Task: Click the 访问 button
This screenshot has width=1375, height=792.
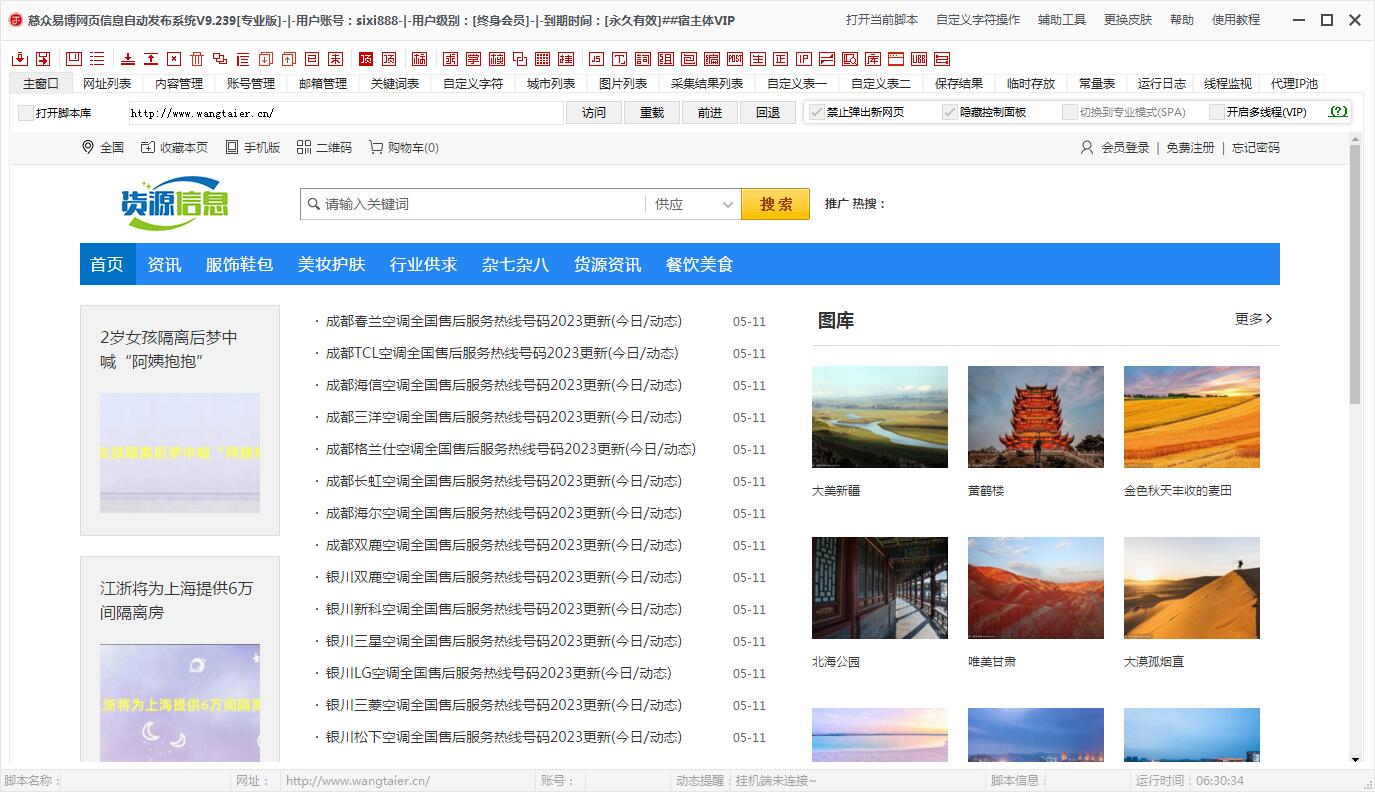Action: click(594, 113)
